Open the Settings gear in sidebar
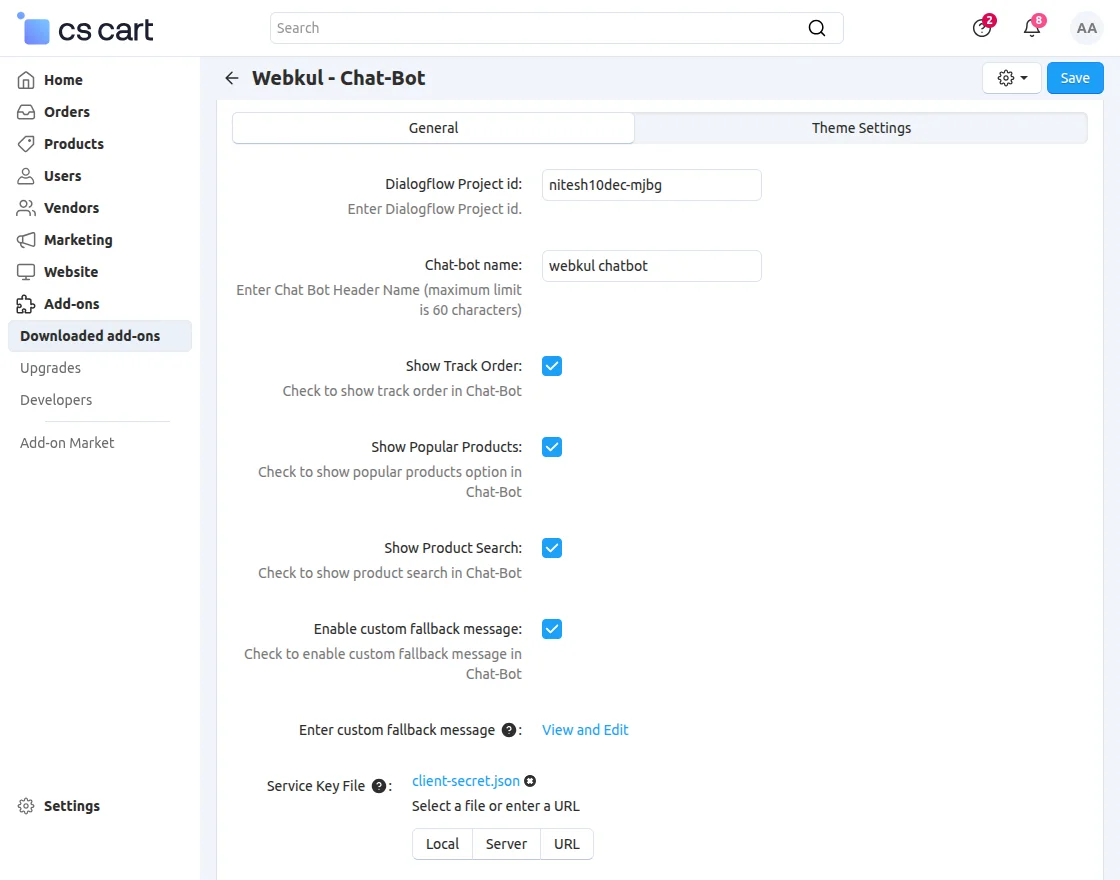Viewport: 1120px width, 880px height. click(x=26, y=806)
